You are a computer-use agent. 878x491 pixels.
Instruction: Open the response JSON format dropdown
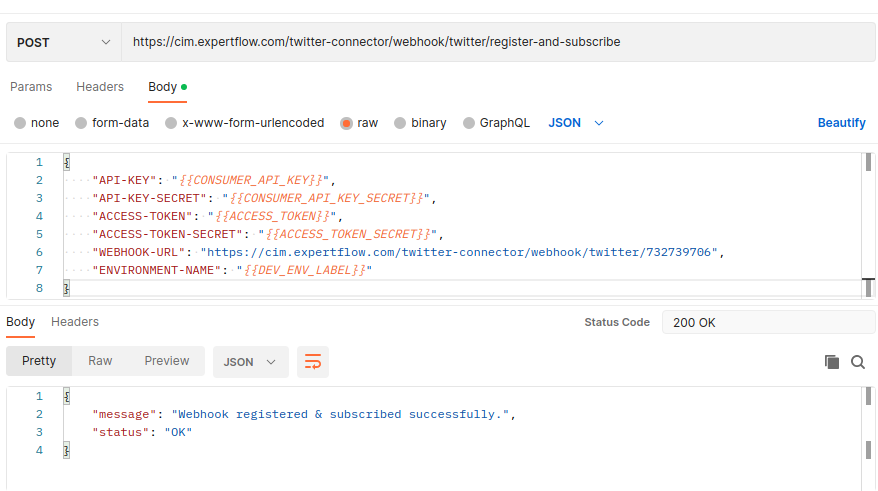pos(250,362)
